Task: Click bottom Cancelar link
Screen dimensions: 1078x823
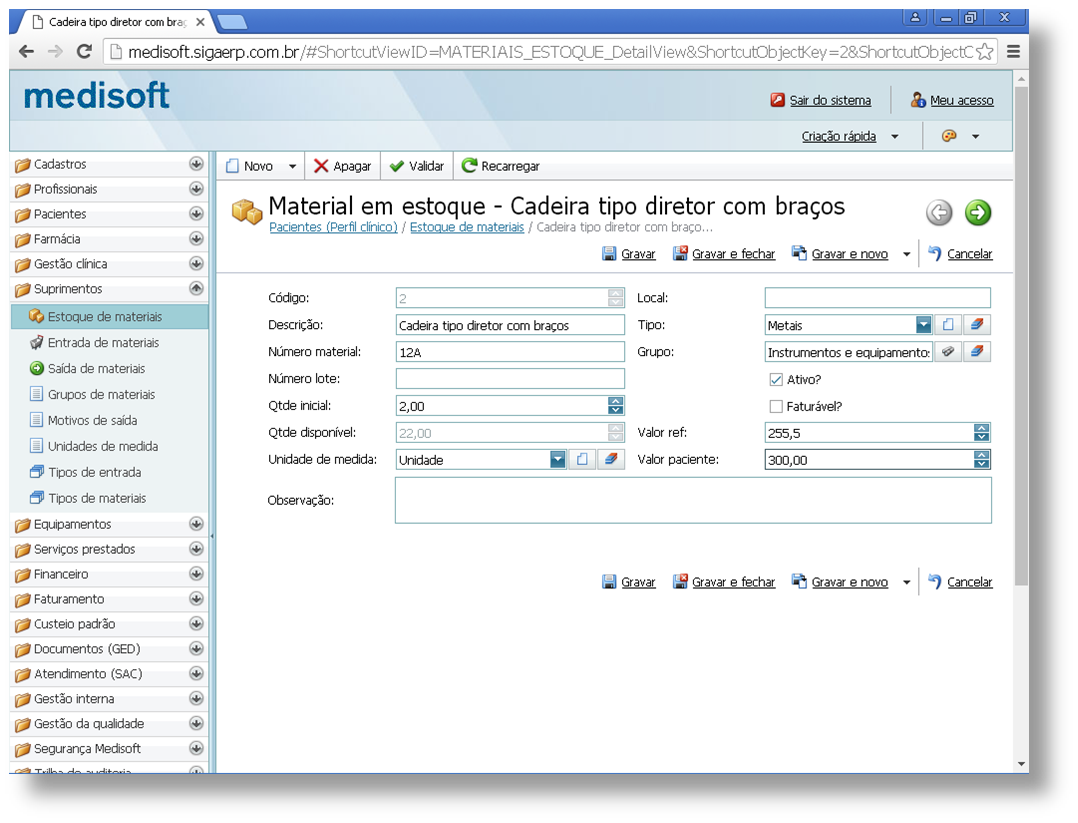Action: (x=960, y=582)
